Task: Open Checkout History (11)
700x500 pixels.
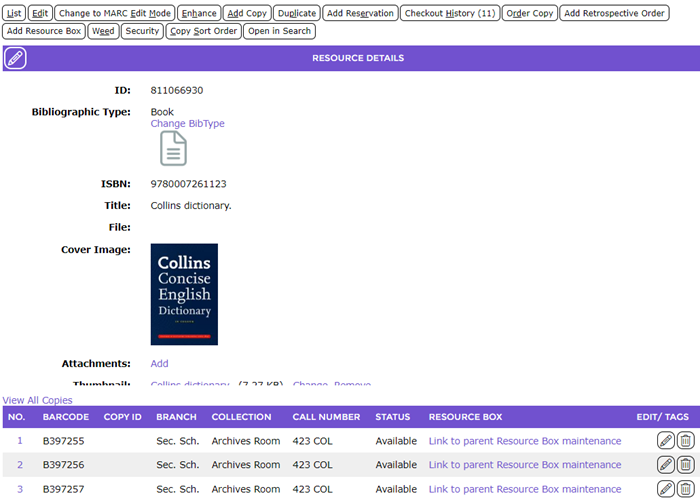Action: [450, 13]
